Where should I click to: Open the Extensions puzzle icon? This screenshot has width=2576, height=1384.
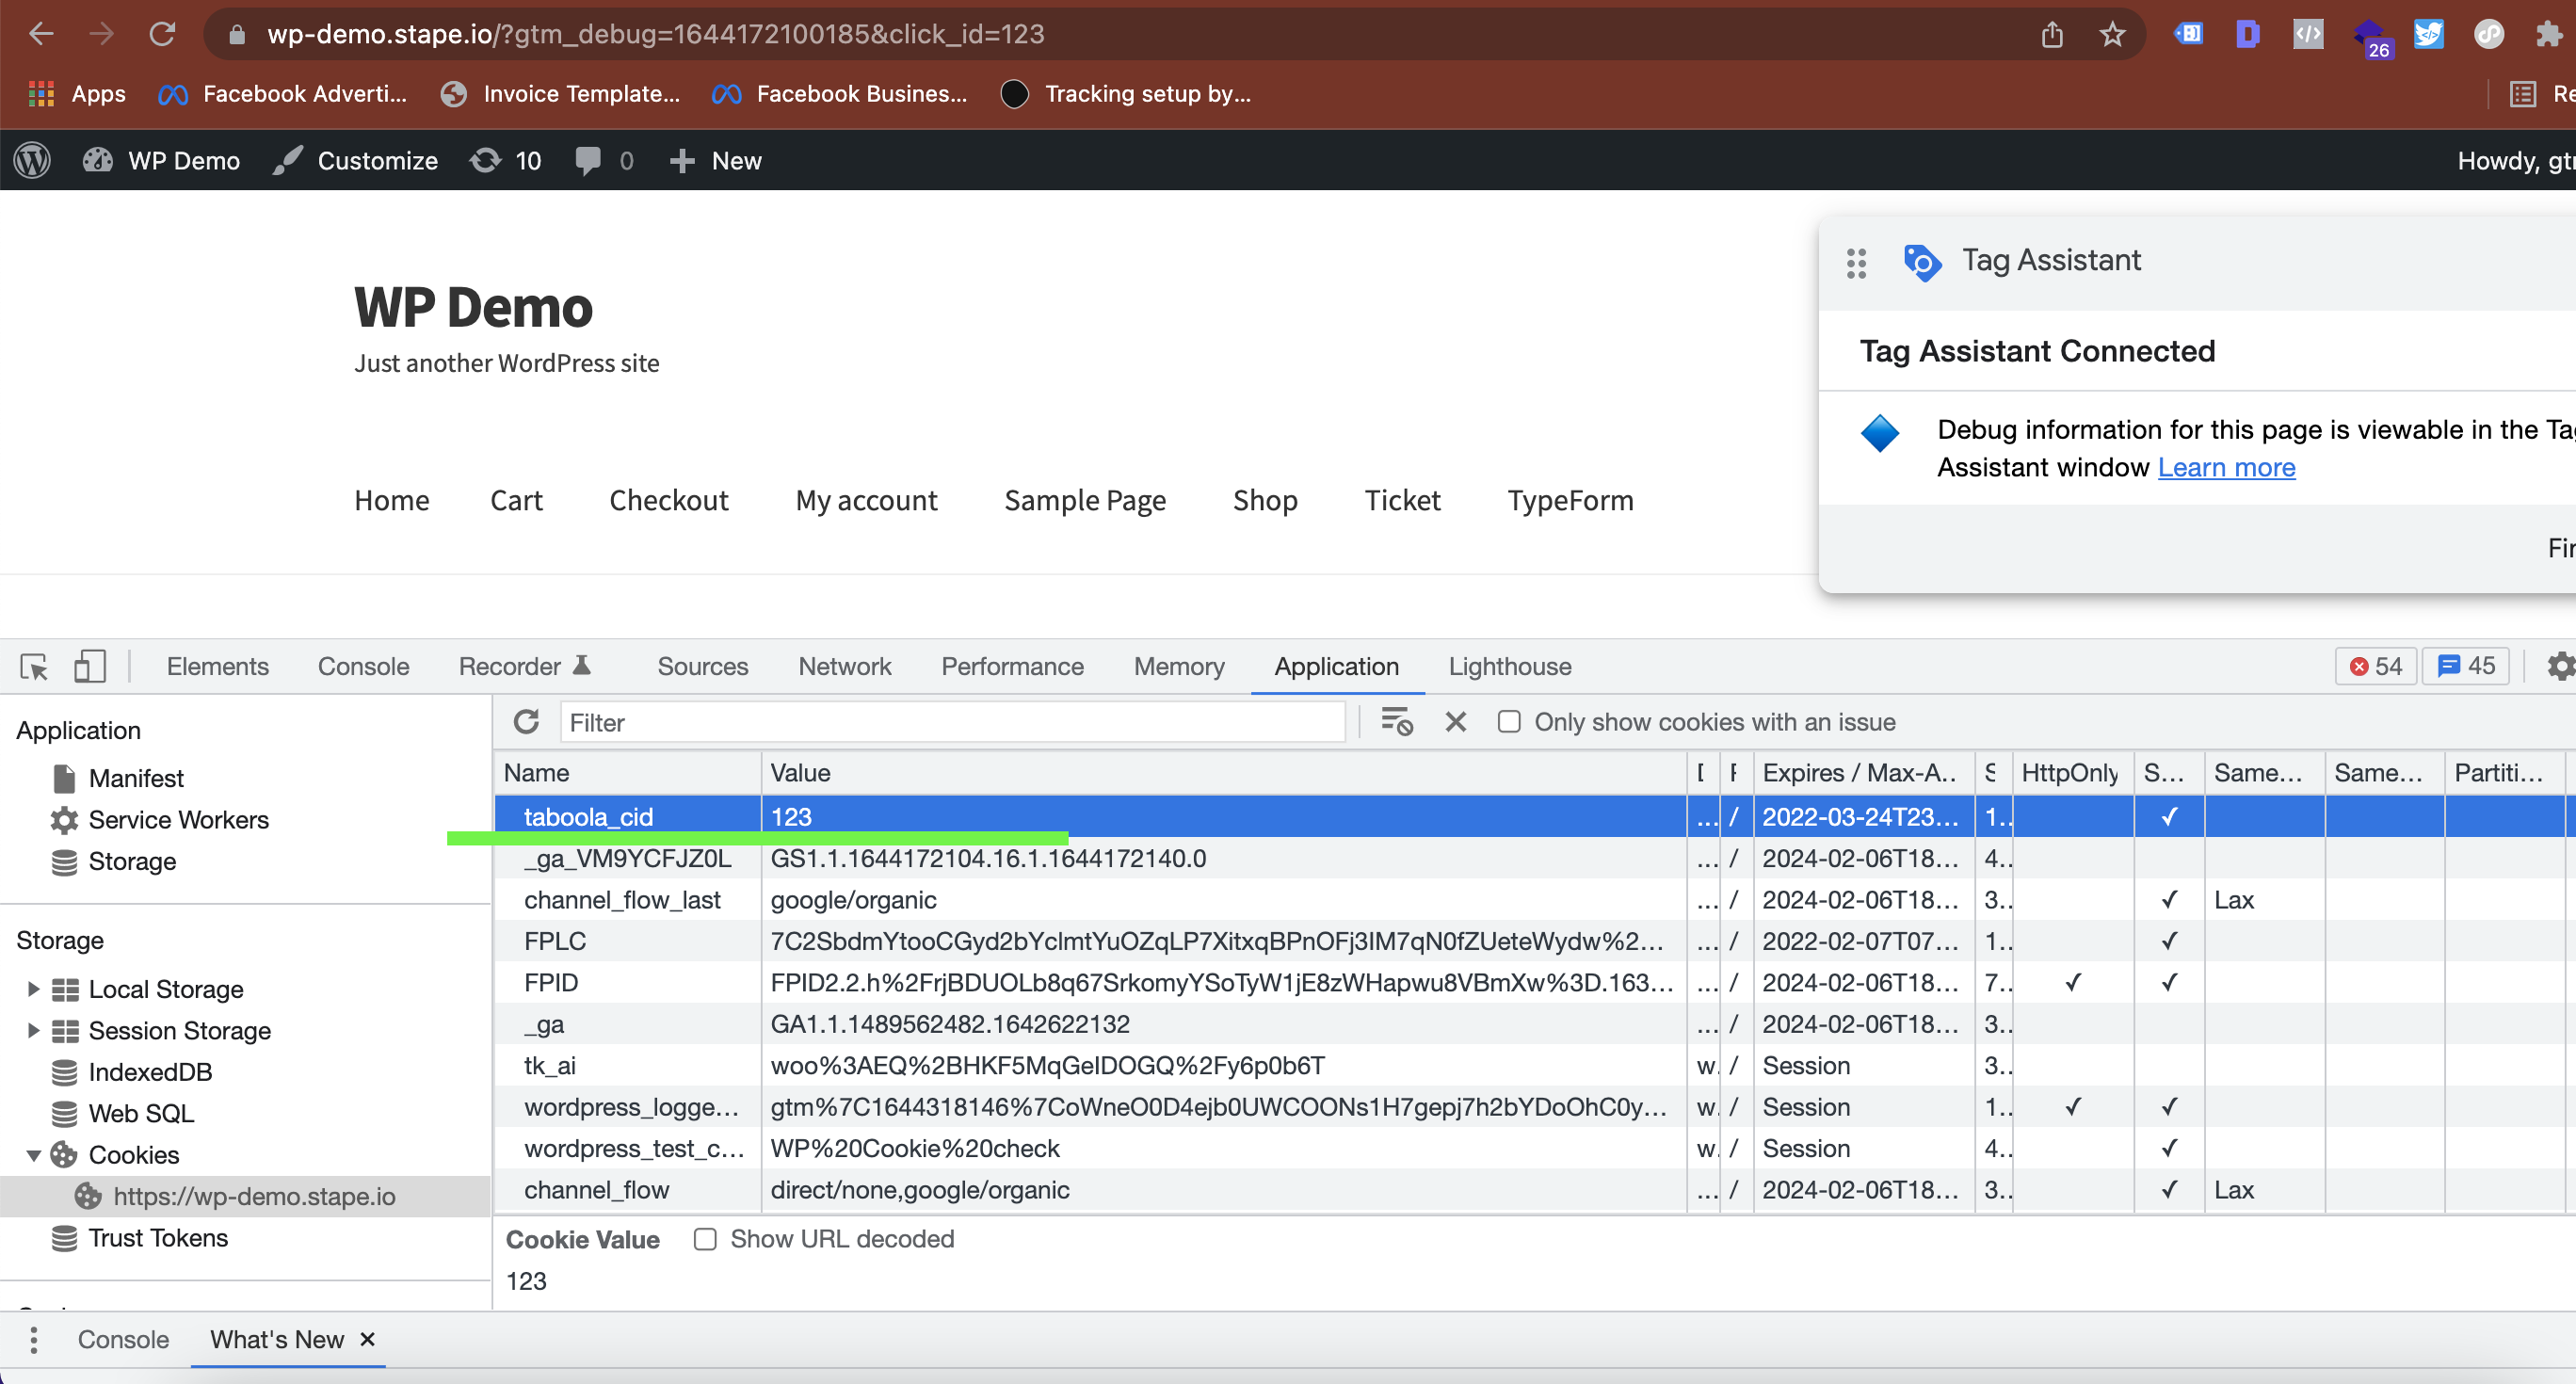pos(2549,35)
